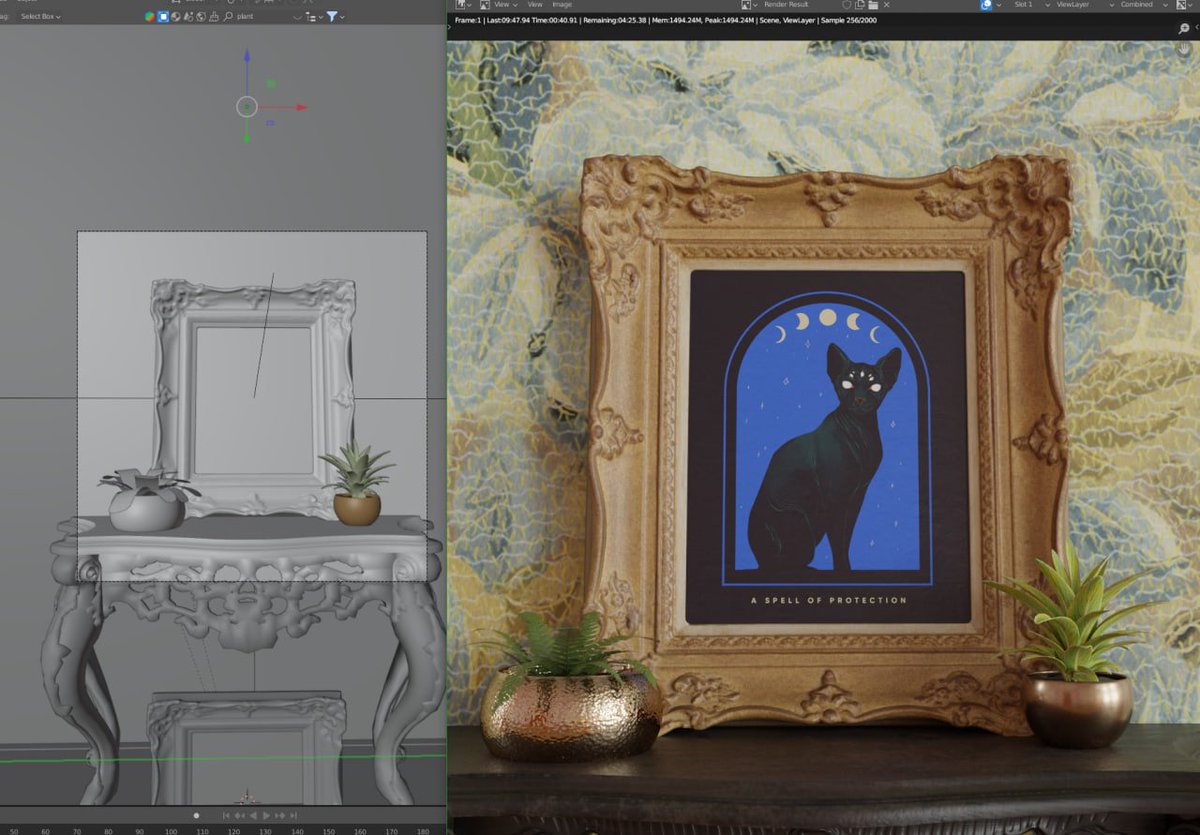
Task: Open the display channels icon at the far right
Action: click(1183, 5)
